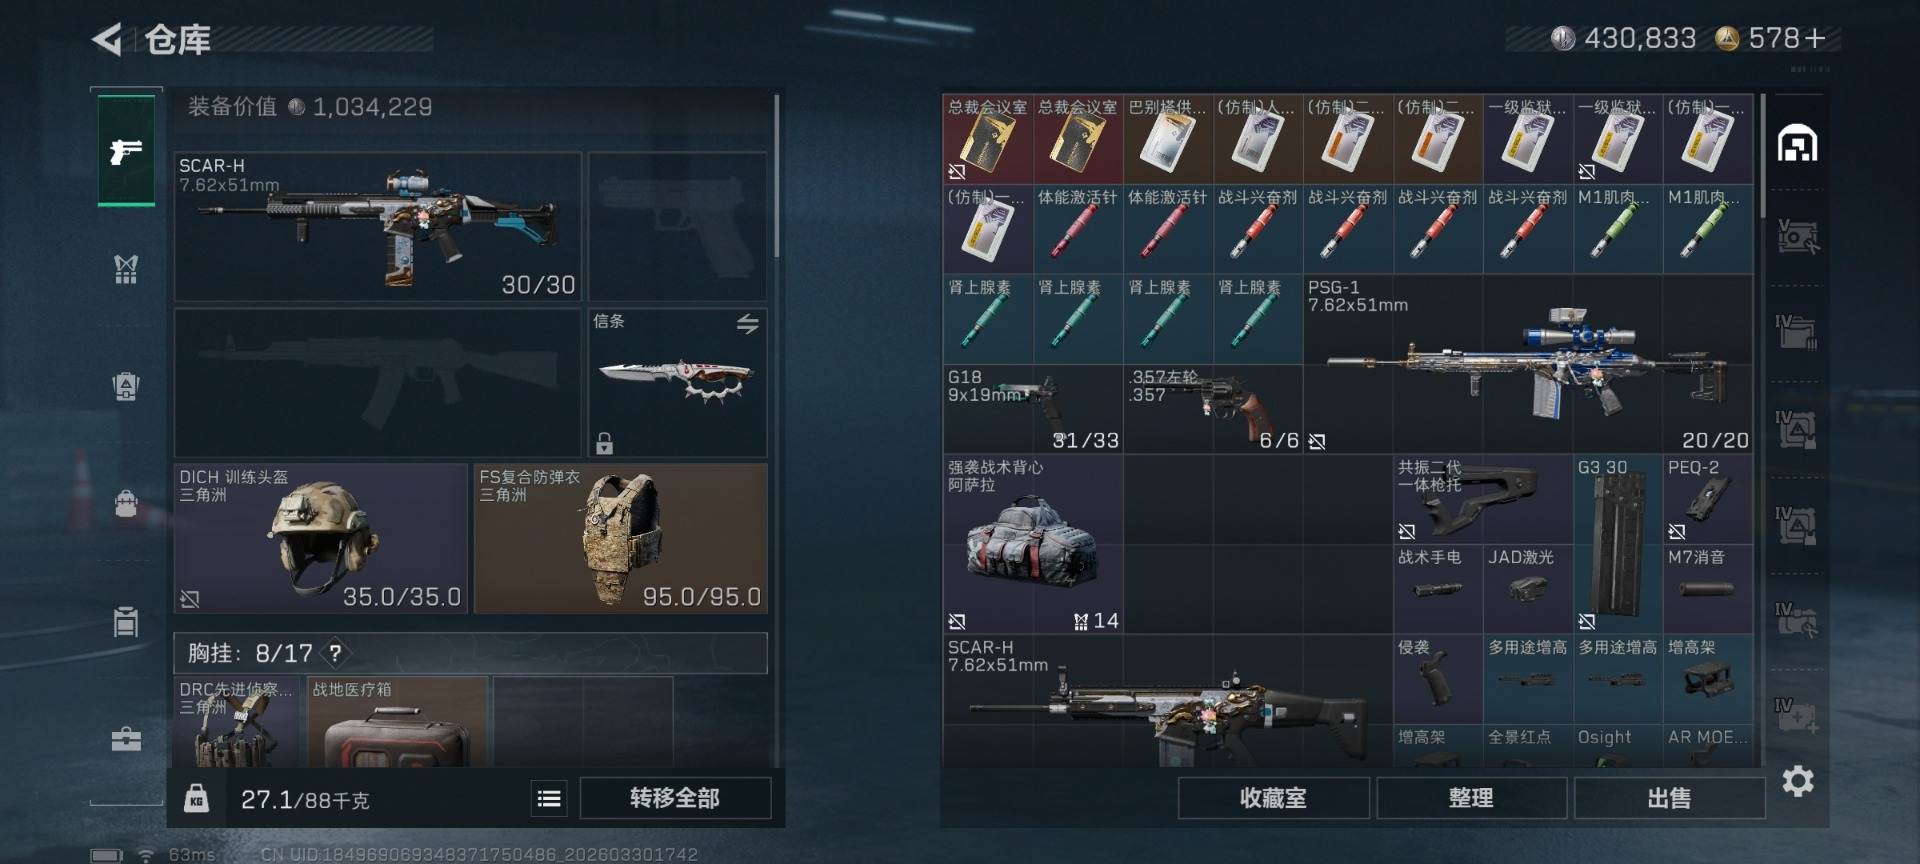Viewport: 1920px width, 864px height.
Task: Click the 转移全部 button
Action: [675, 798]
